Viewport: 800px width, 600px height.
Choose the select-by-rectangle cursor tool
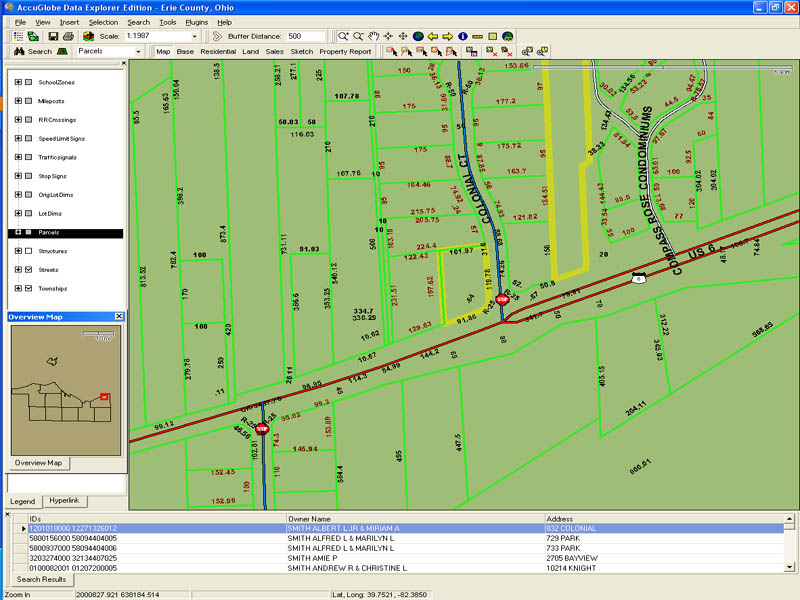[421, 52]
